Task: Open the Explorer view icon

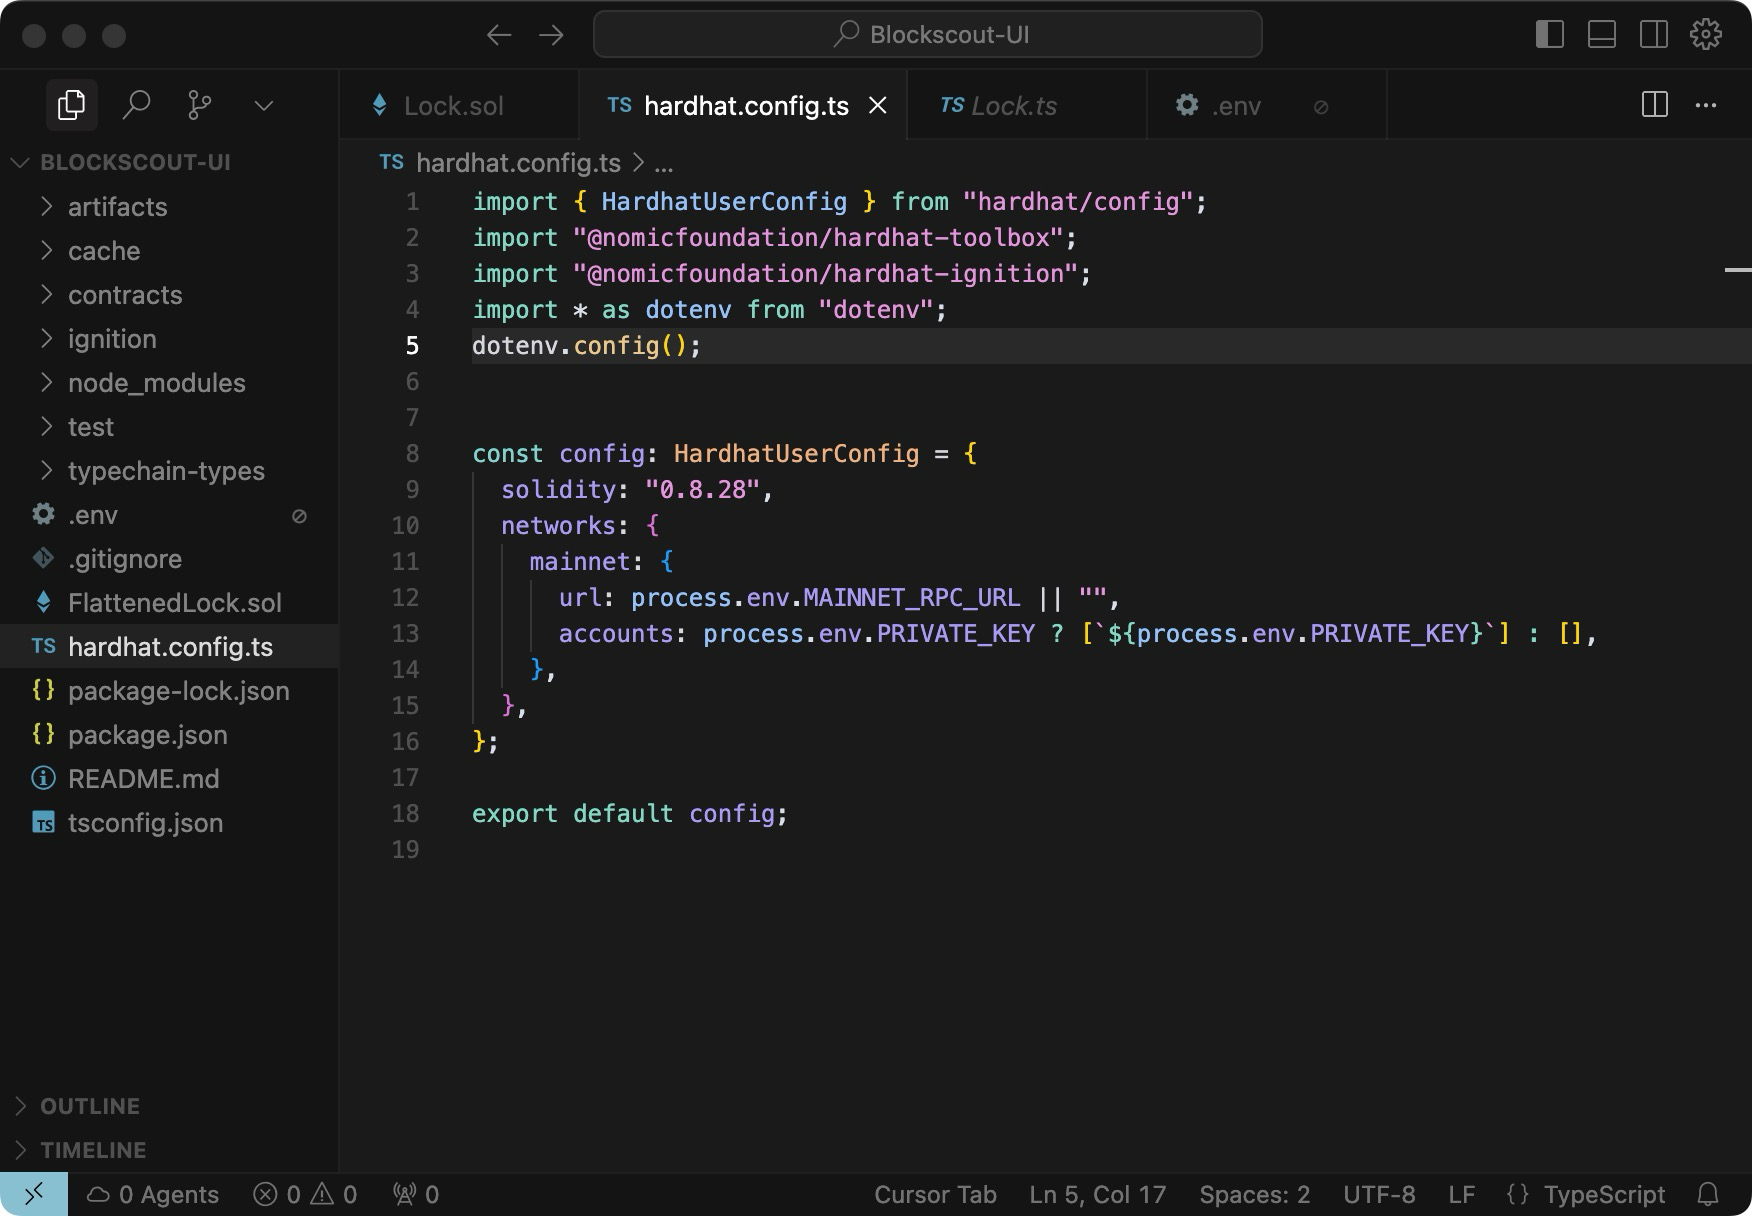Action: pos(71,105)
